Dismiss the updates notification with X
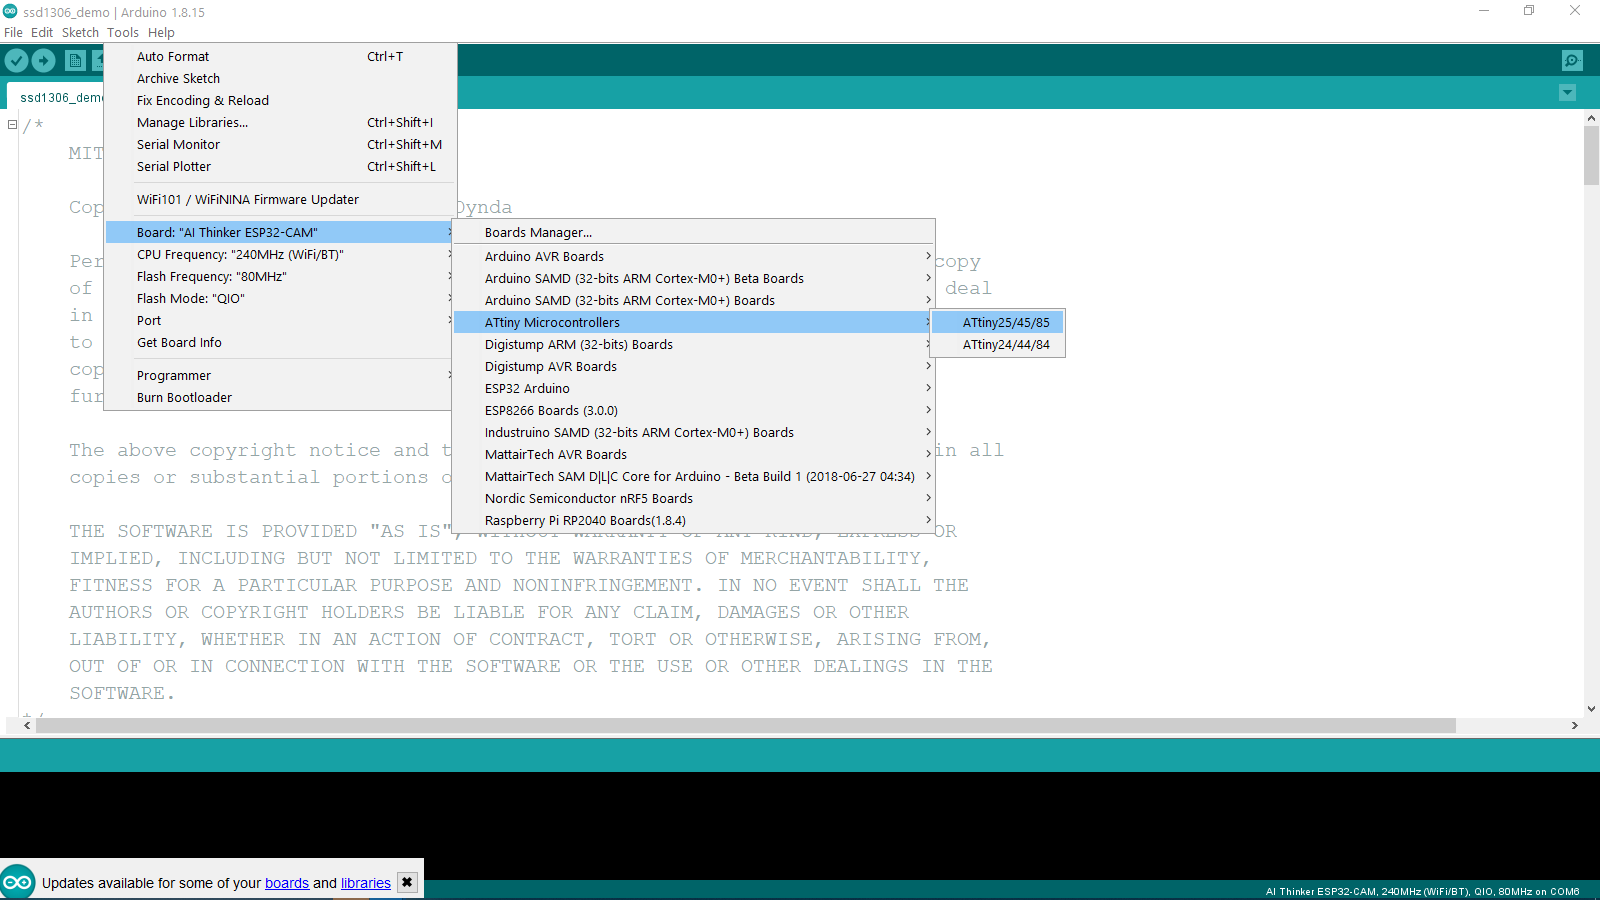Image resolution: width=1600 pixels, height=900 pixels. [407, 882]
